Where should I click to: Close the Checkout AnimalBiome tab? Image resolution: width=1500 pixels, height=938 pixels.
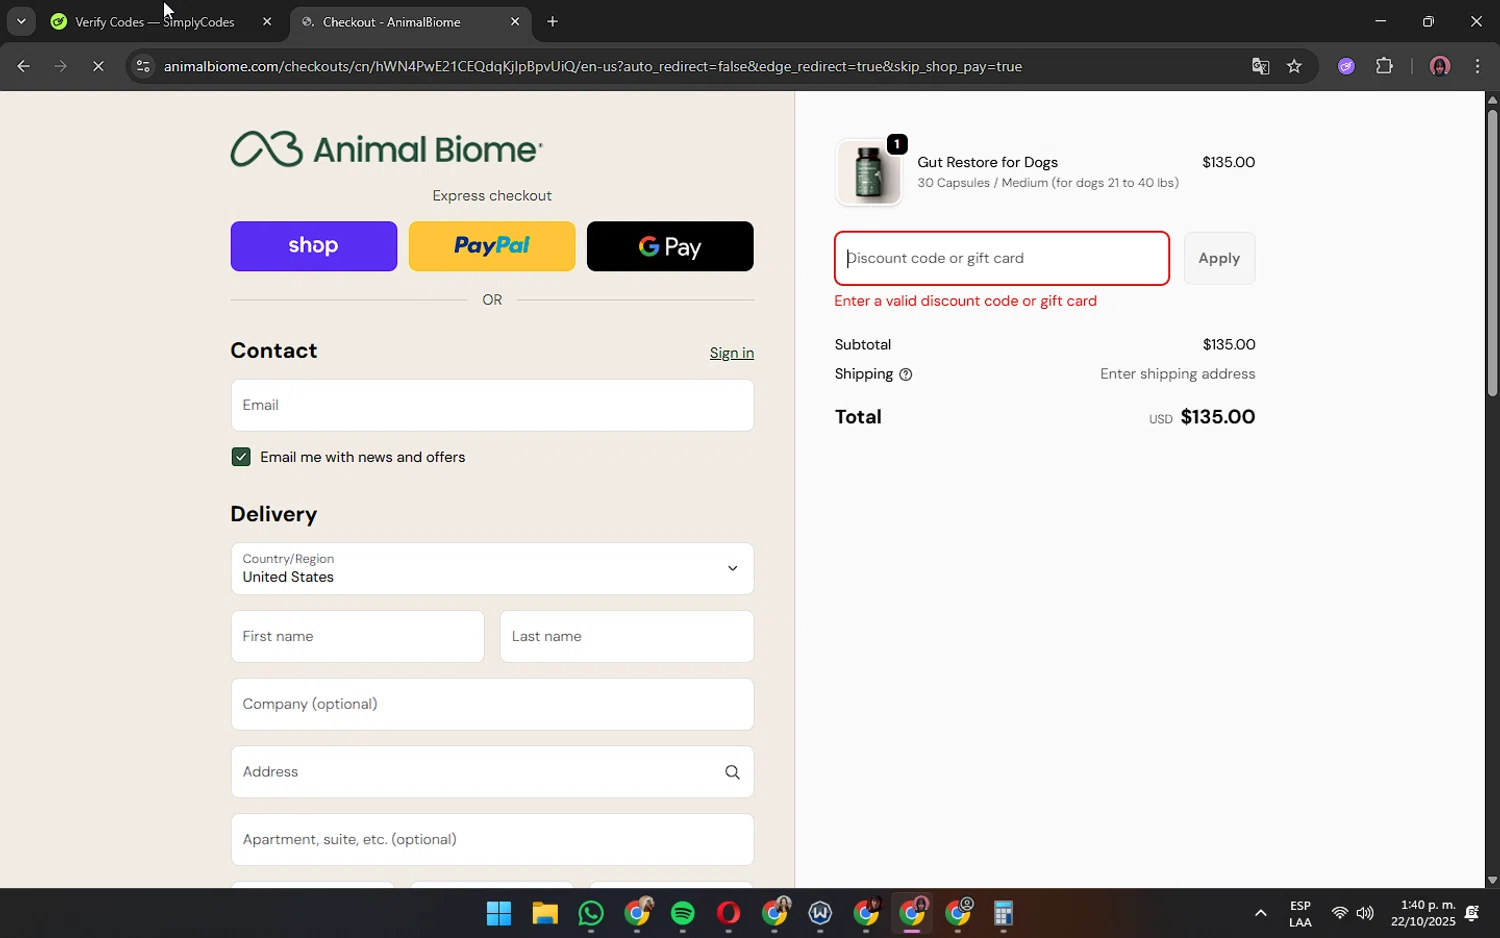pyautogui.click(x=515, y=22)
